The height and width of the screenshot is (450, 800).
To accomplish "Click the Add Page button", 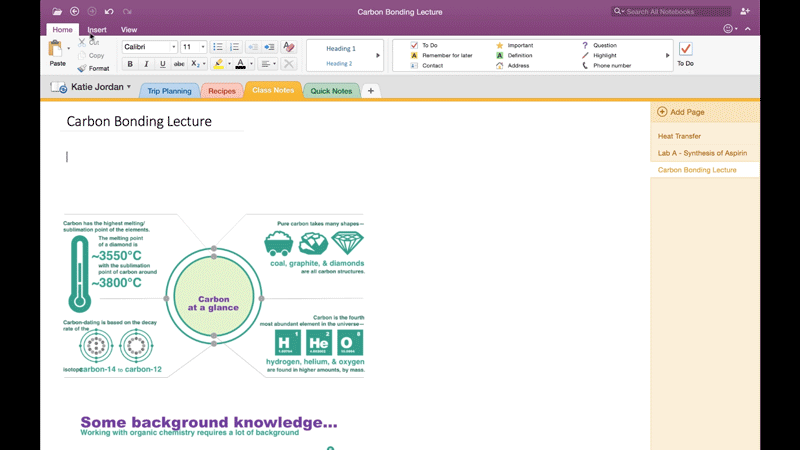I will [x=681, y=112].
